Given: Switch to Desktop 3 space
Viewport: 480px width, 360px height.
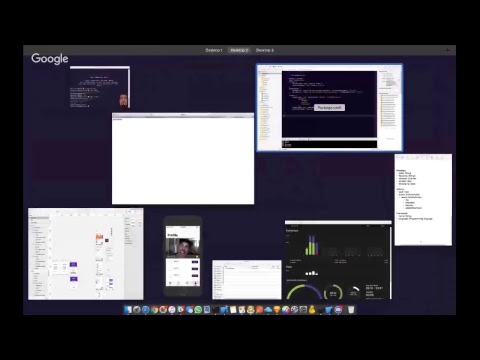Looking at the screenshot, I should click(265, 50).
